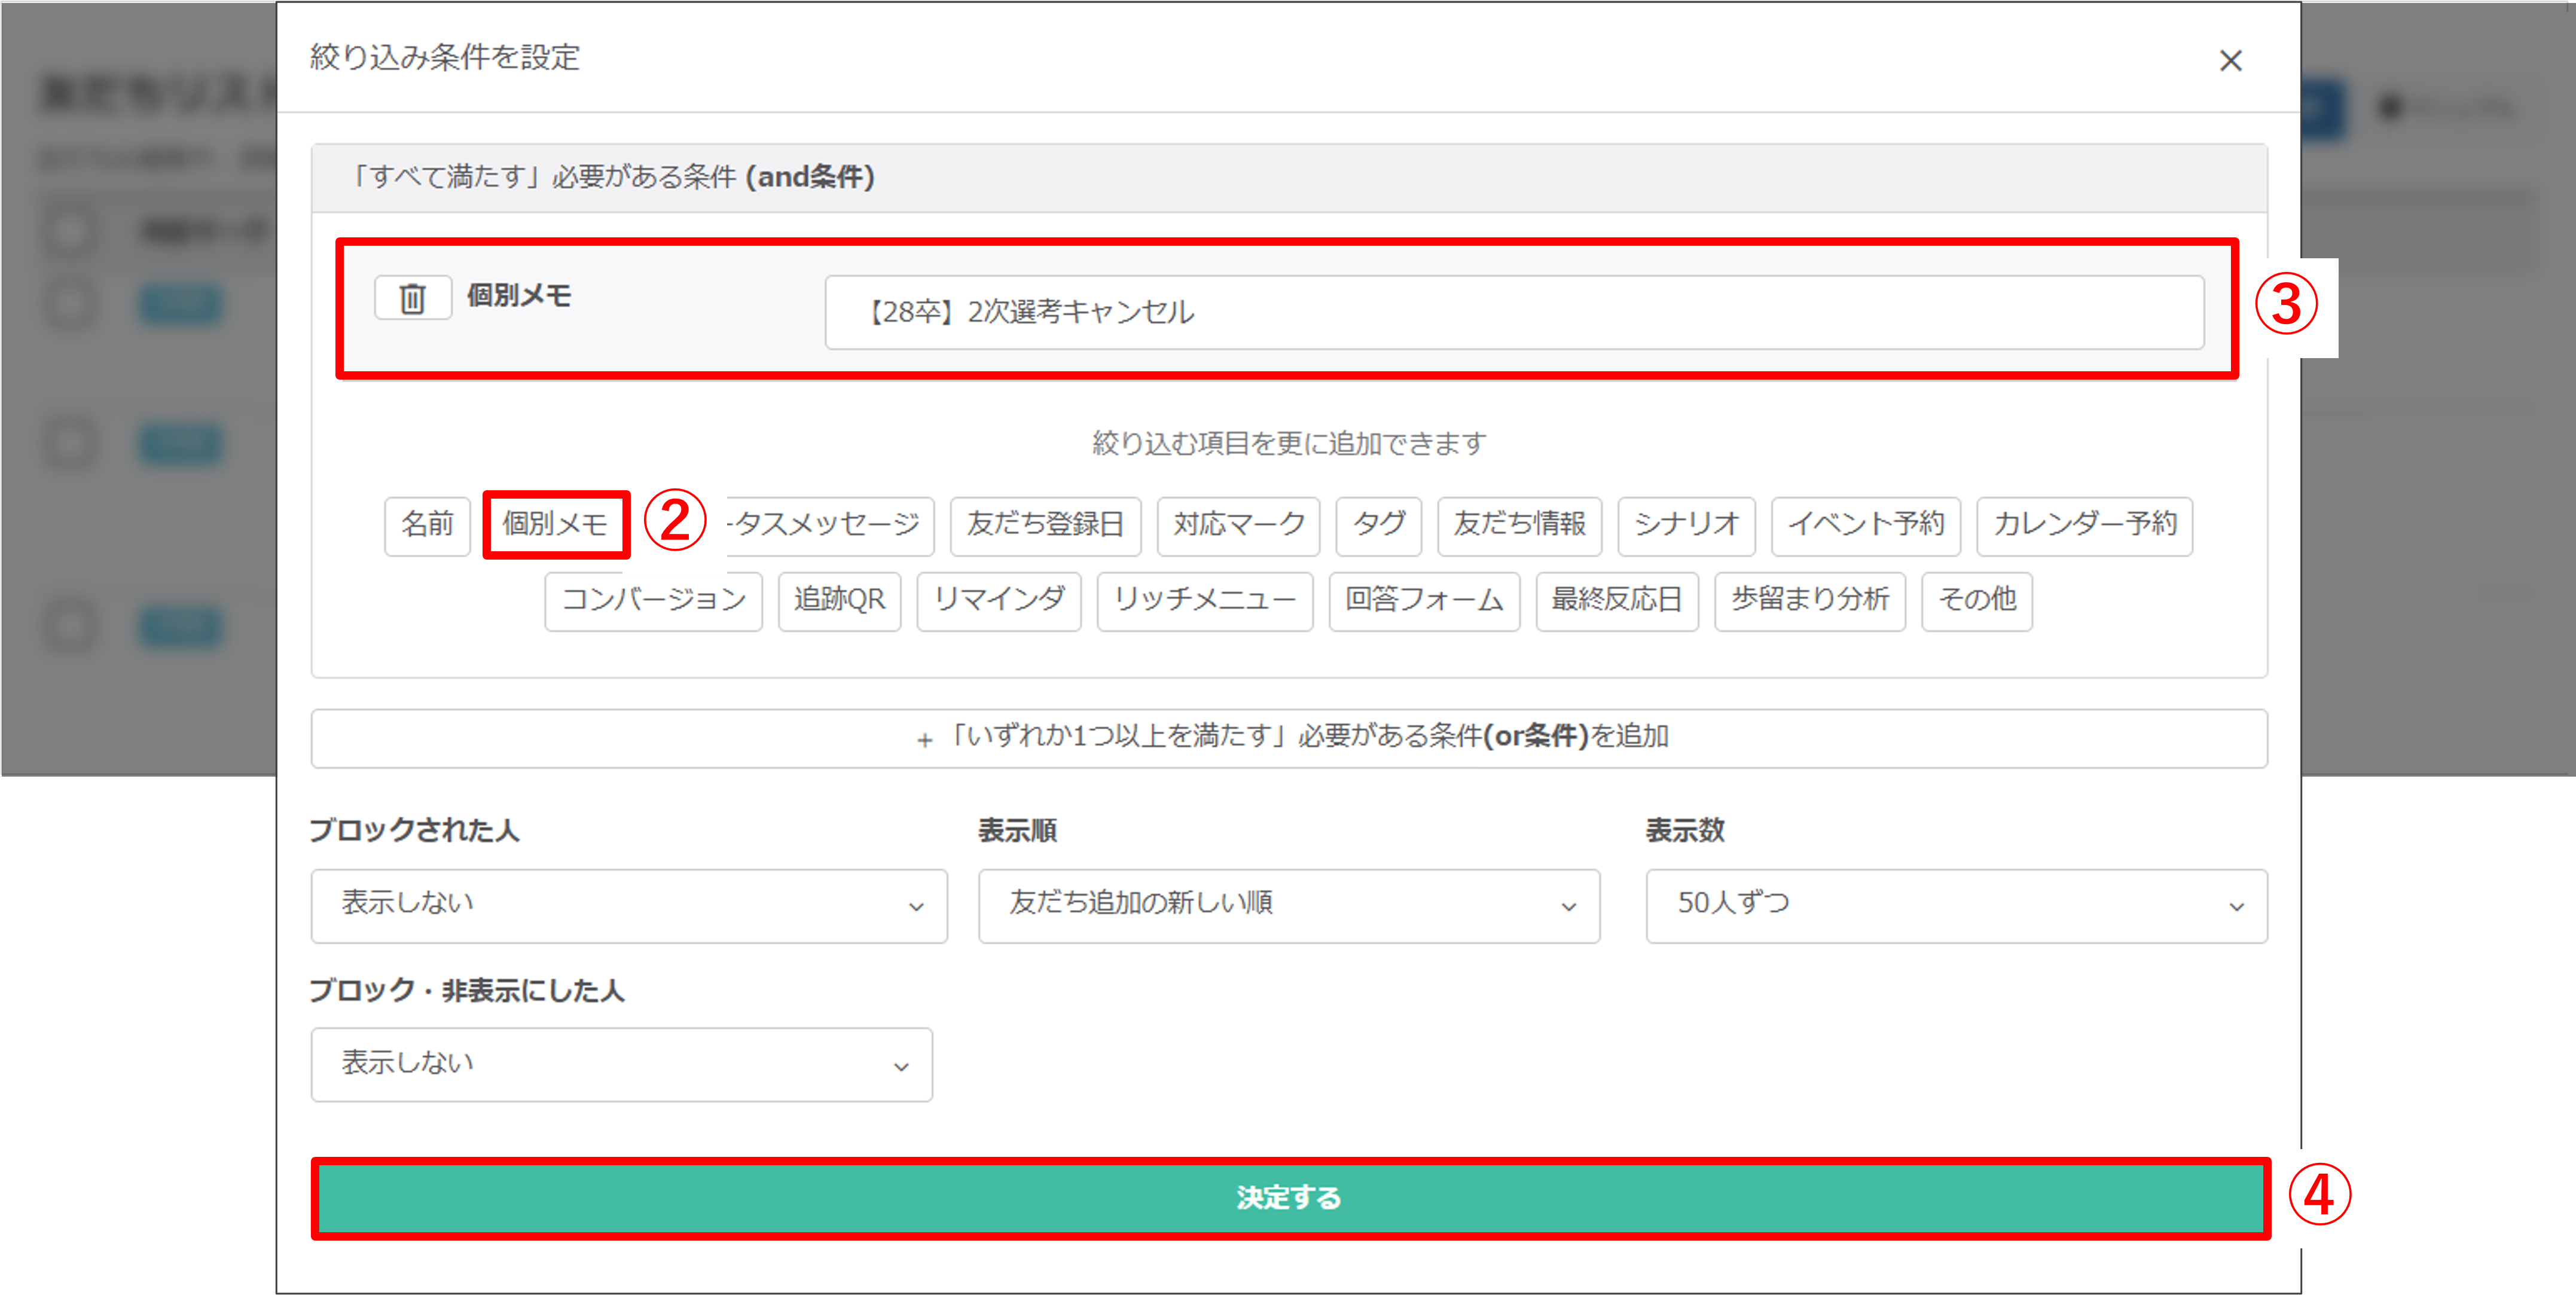Add the シナリオ filter item
Viewport: 2576px width, 1295px height.
pyautogui.click(x=1686, y=525)
